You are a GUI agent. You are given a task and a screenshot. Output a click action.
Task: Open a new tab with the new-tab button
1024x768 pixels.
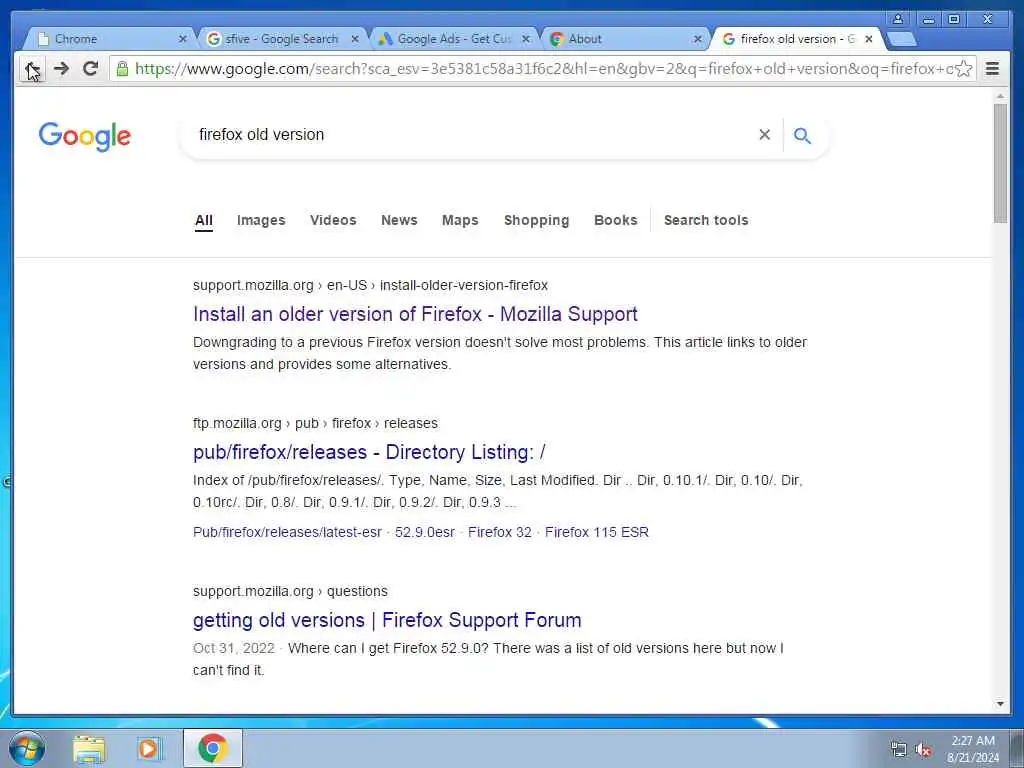click(902, 40)
